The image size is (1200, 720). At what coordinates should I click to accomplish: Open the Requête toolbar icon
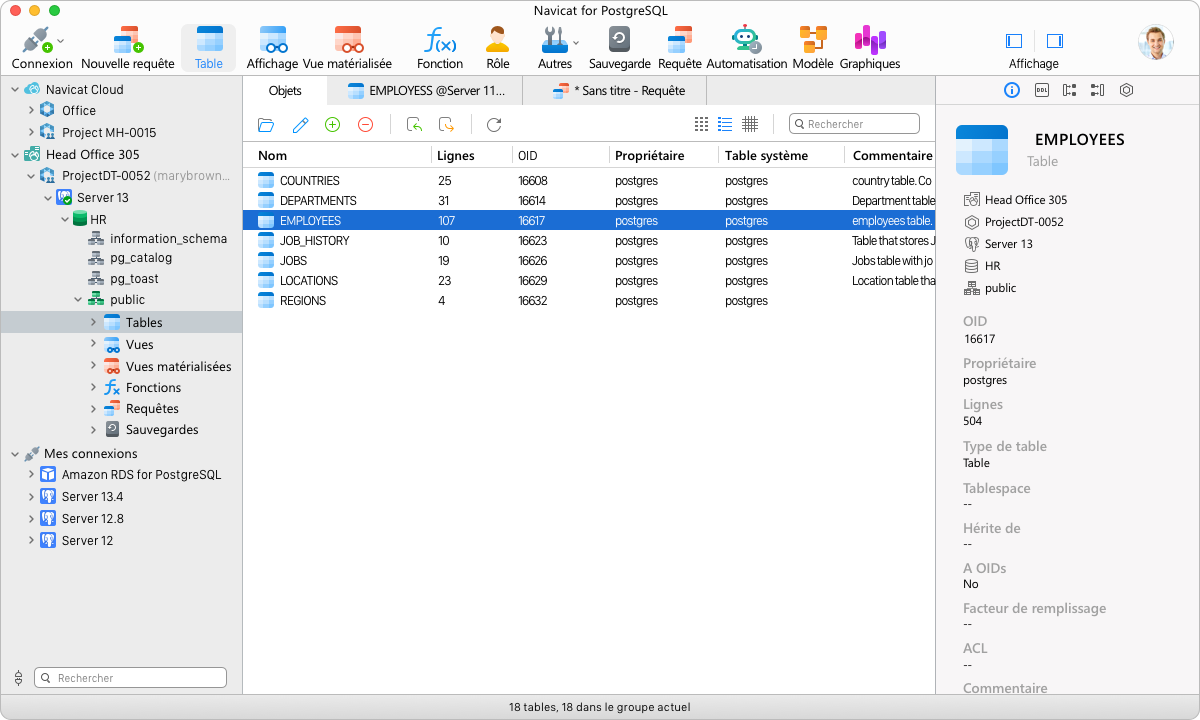tap(680, 48)
